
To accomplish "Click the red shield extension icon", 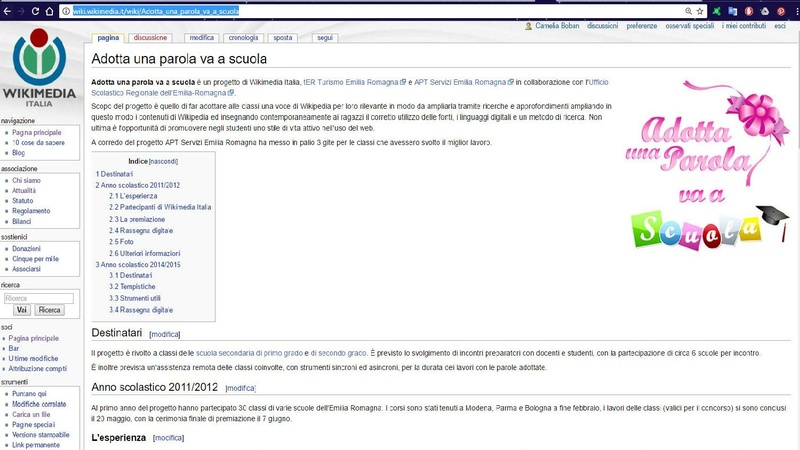I will [749, 11].
